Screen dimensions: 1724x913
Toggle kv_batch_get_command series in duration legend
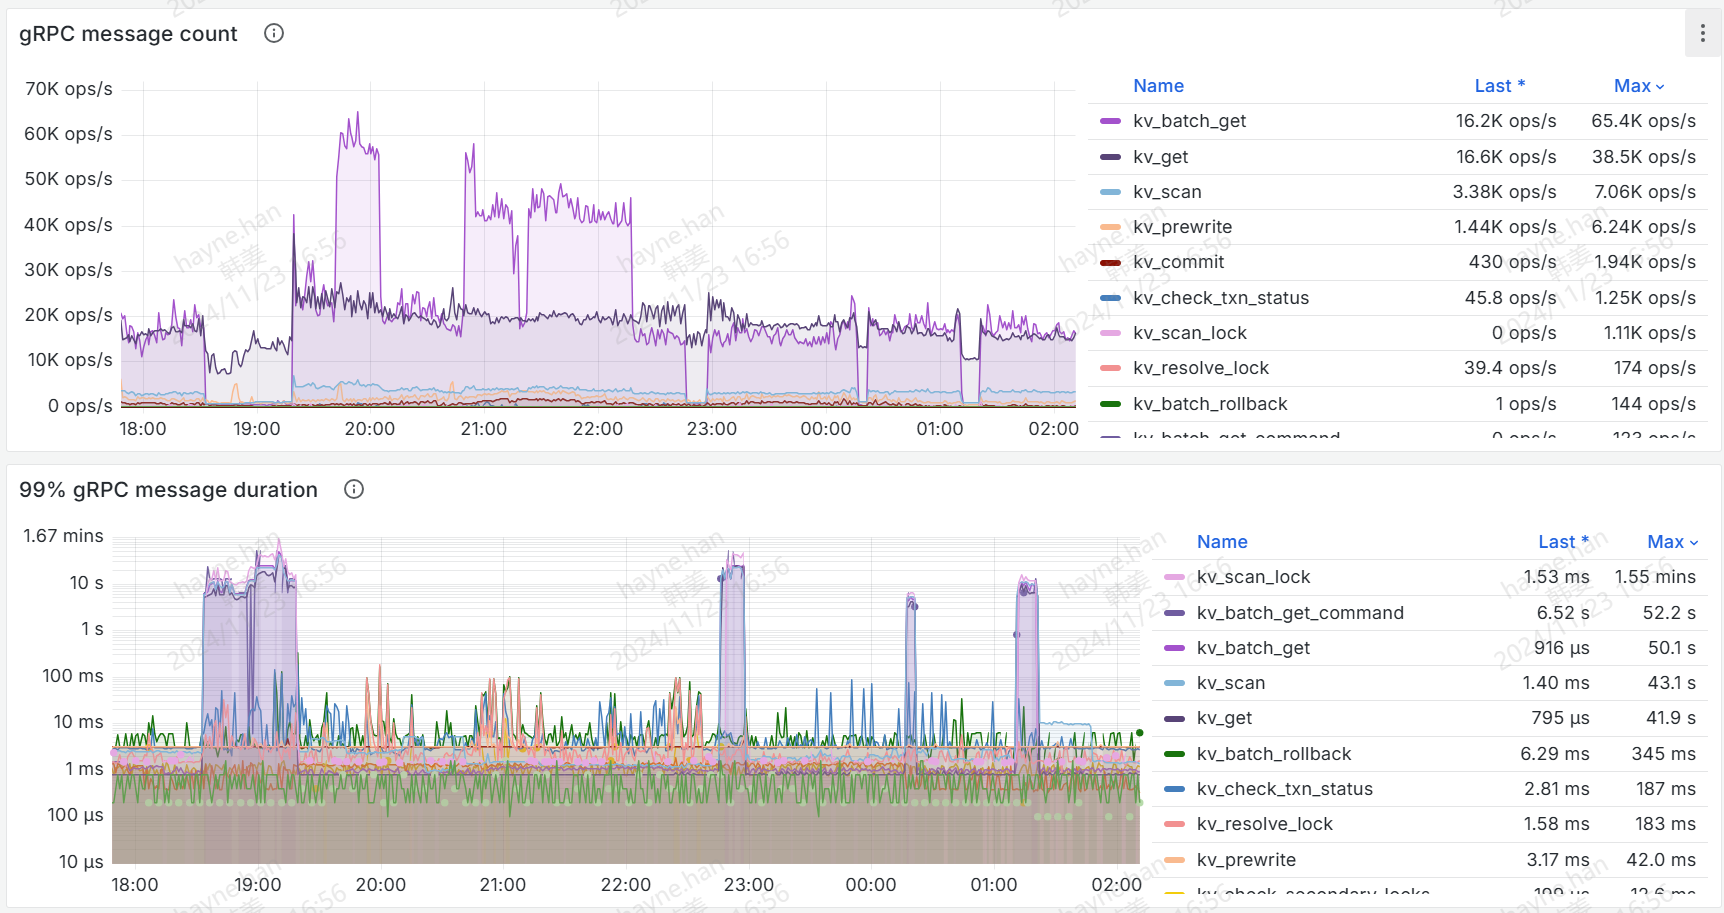point(1300,613)
